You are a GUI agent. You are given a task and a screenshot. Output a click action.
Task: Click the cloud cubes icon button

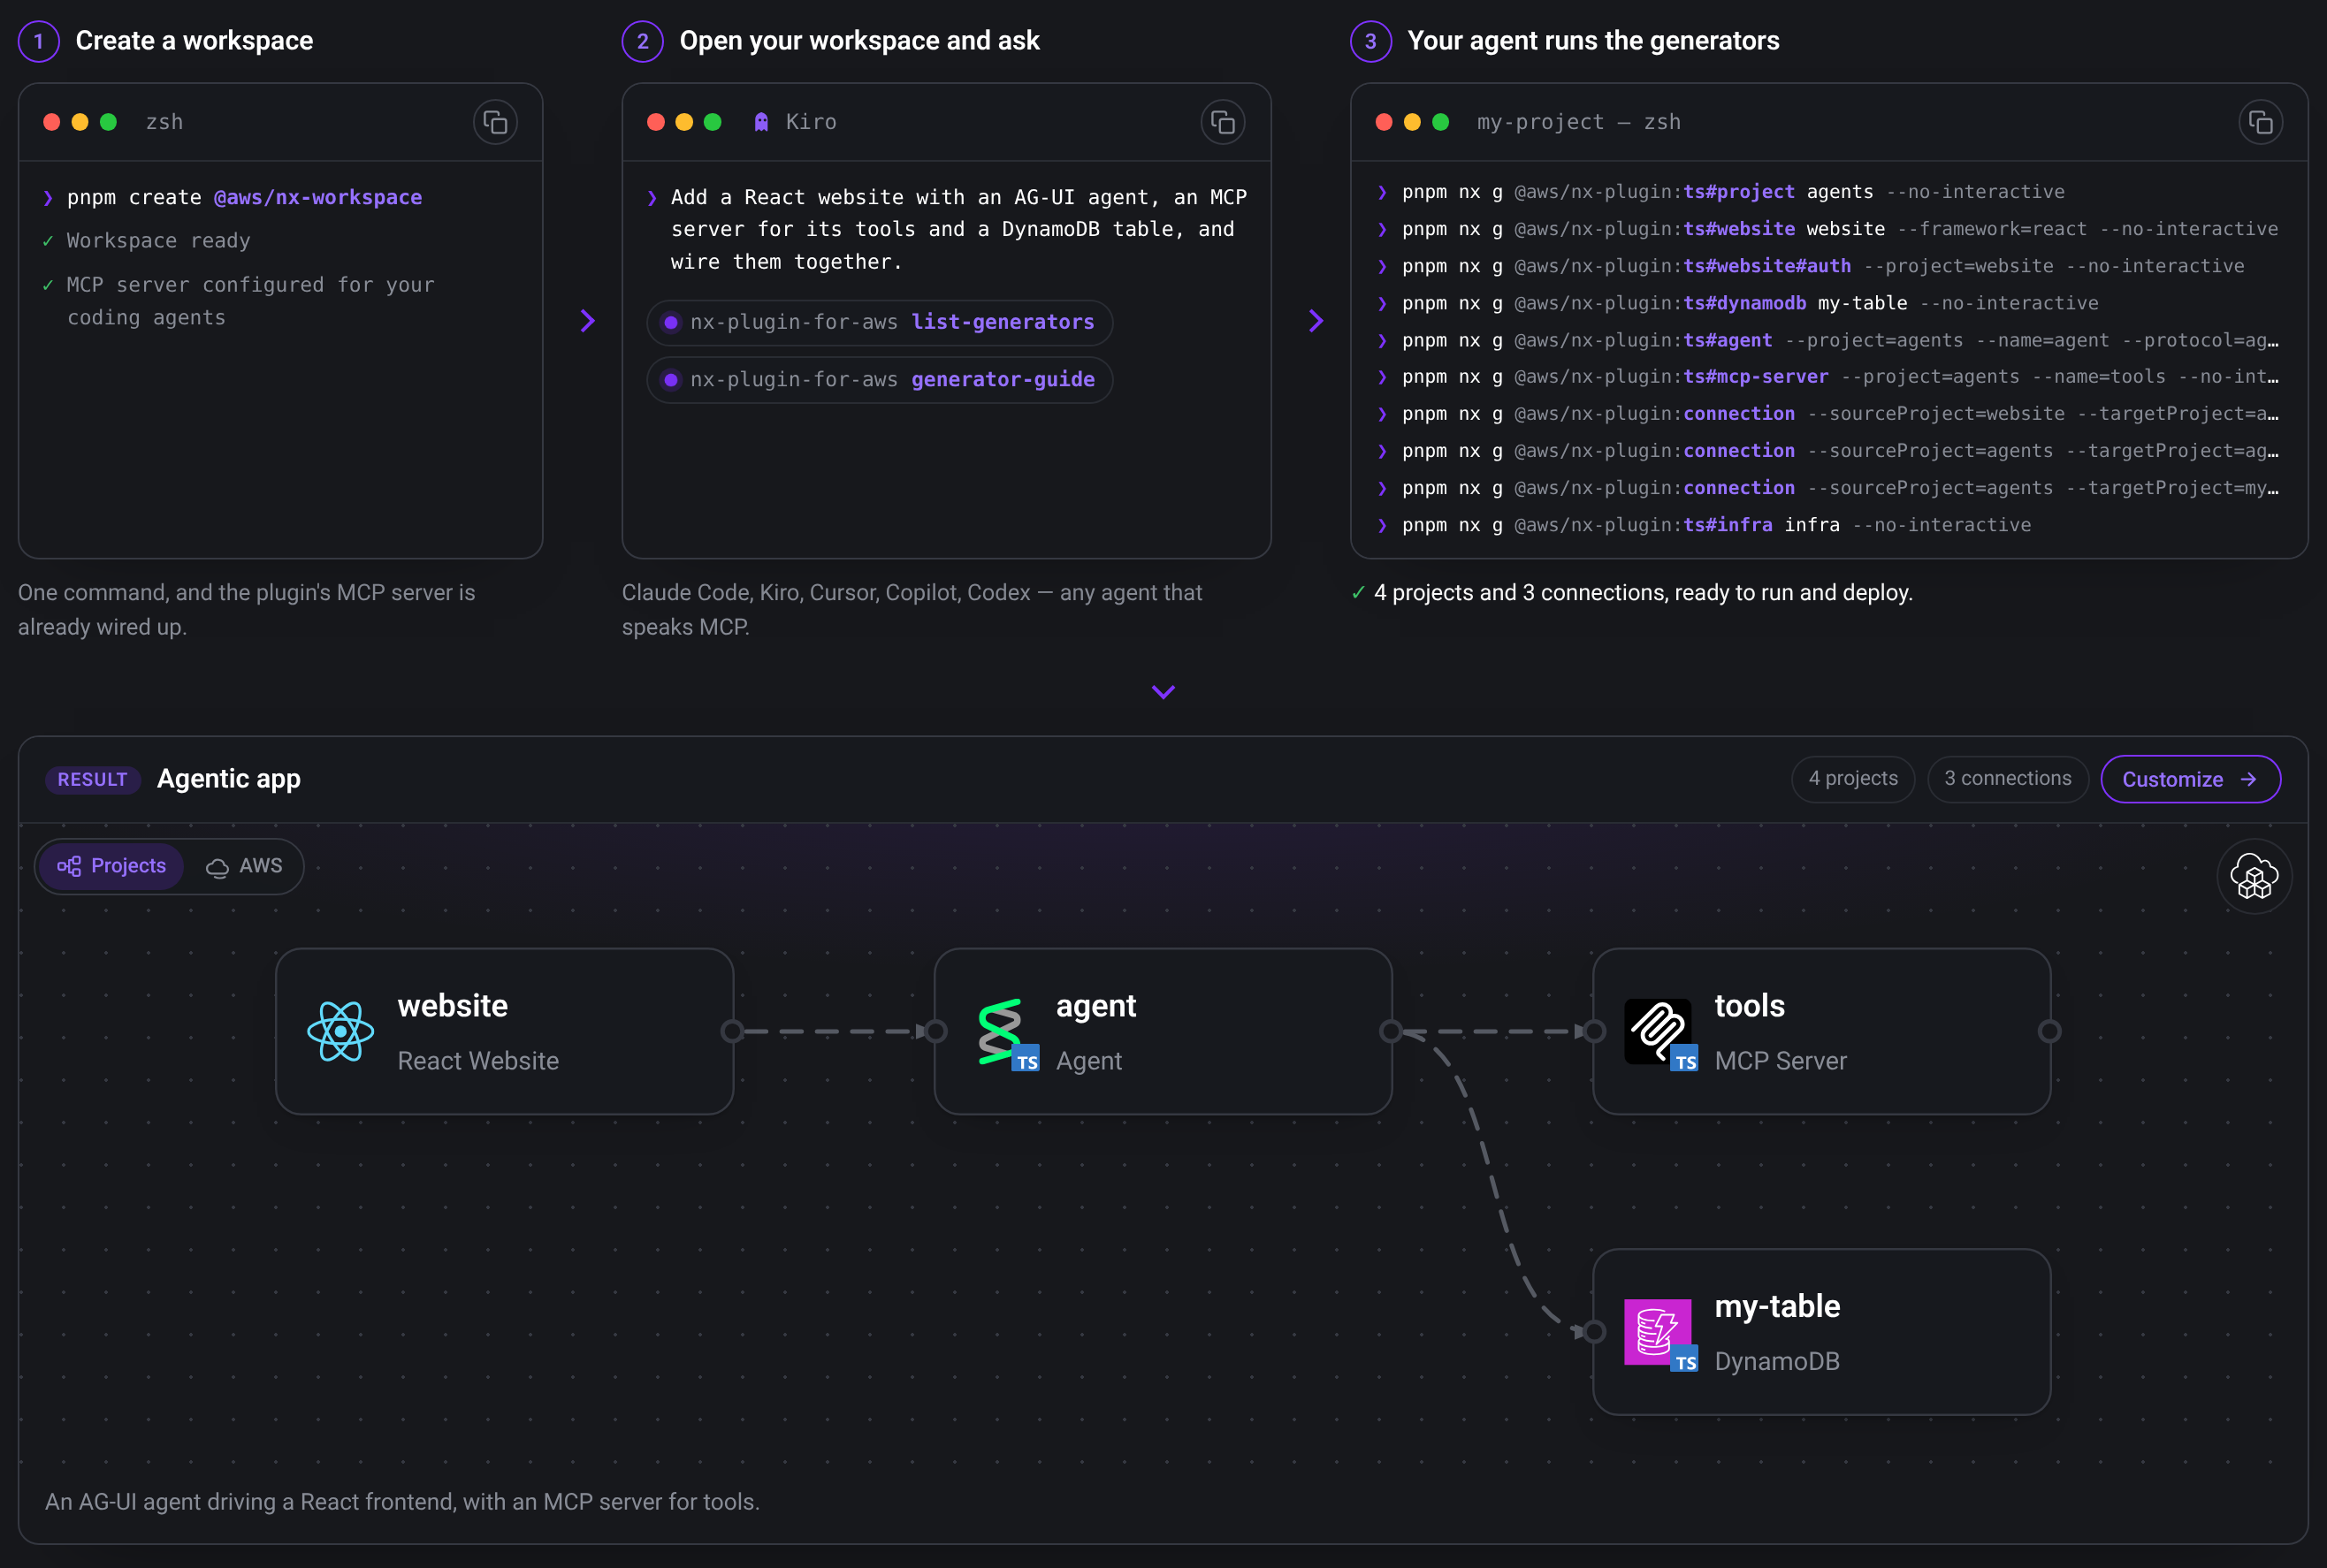click(2254, 876)
